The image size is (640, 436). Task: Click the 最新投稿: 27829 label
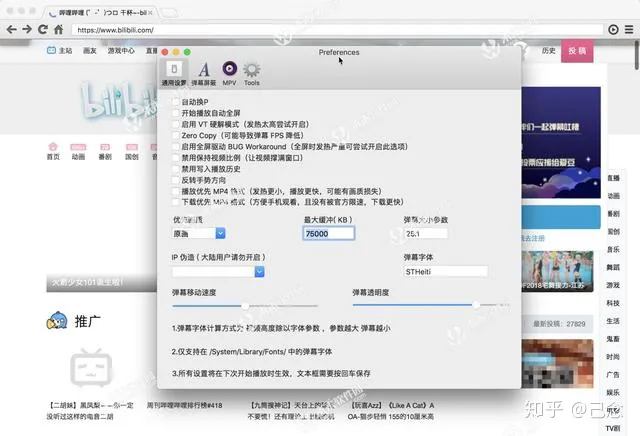[559, 324]
